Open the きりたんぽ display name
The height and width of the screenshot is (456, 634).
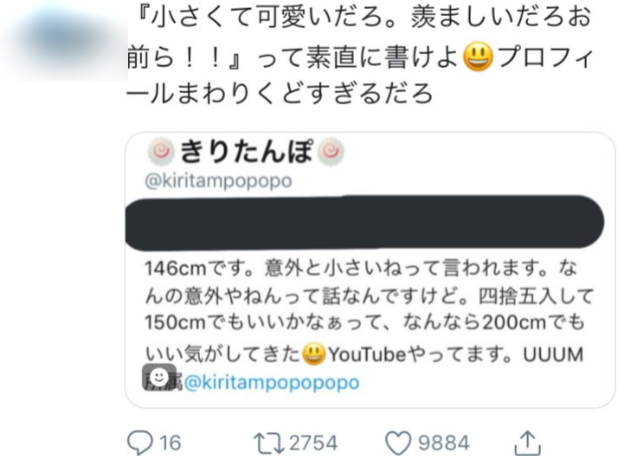tap(247, 152)
